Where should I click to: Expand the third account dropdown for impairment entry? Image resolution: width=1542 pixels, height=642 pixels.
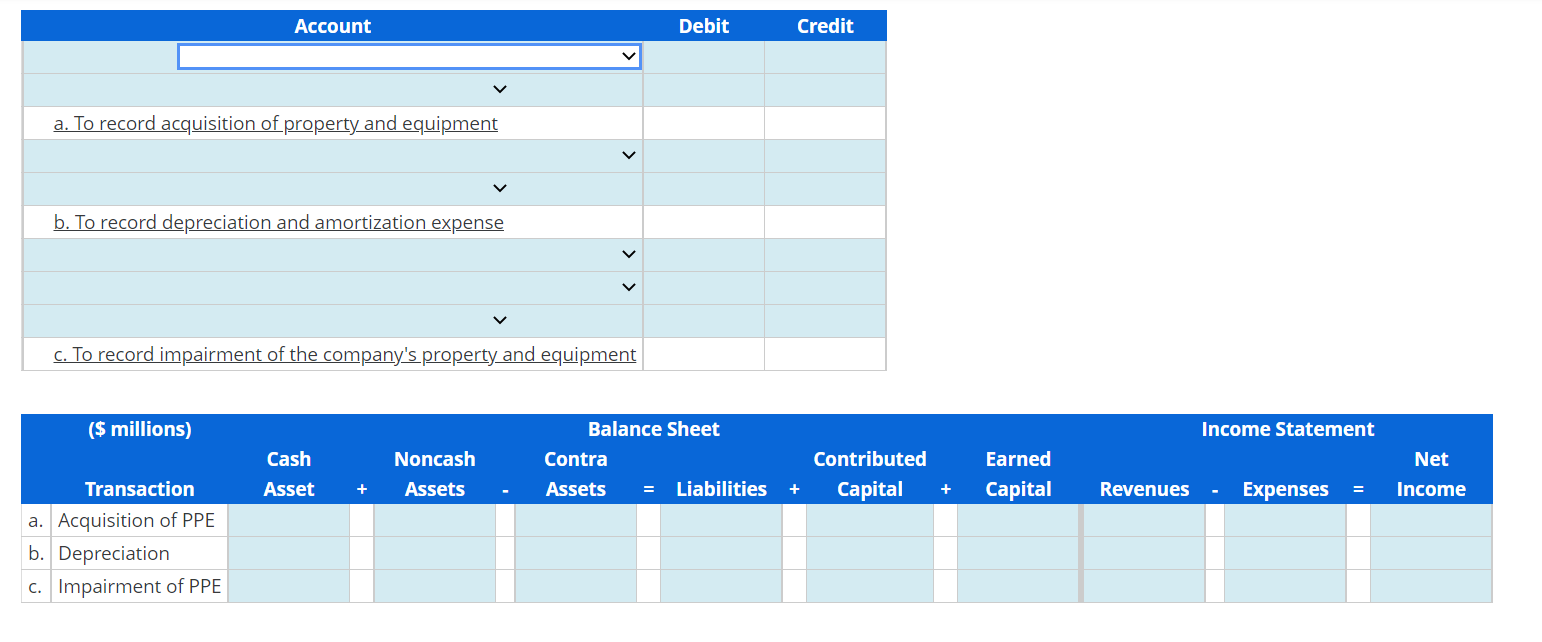tap(332, 321)
